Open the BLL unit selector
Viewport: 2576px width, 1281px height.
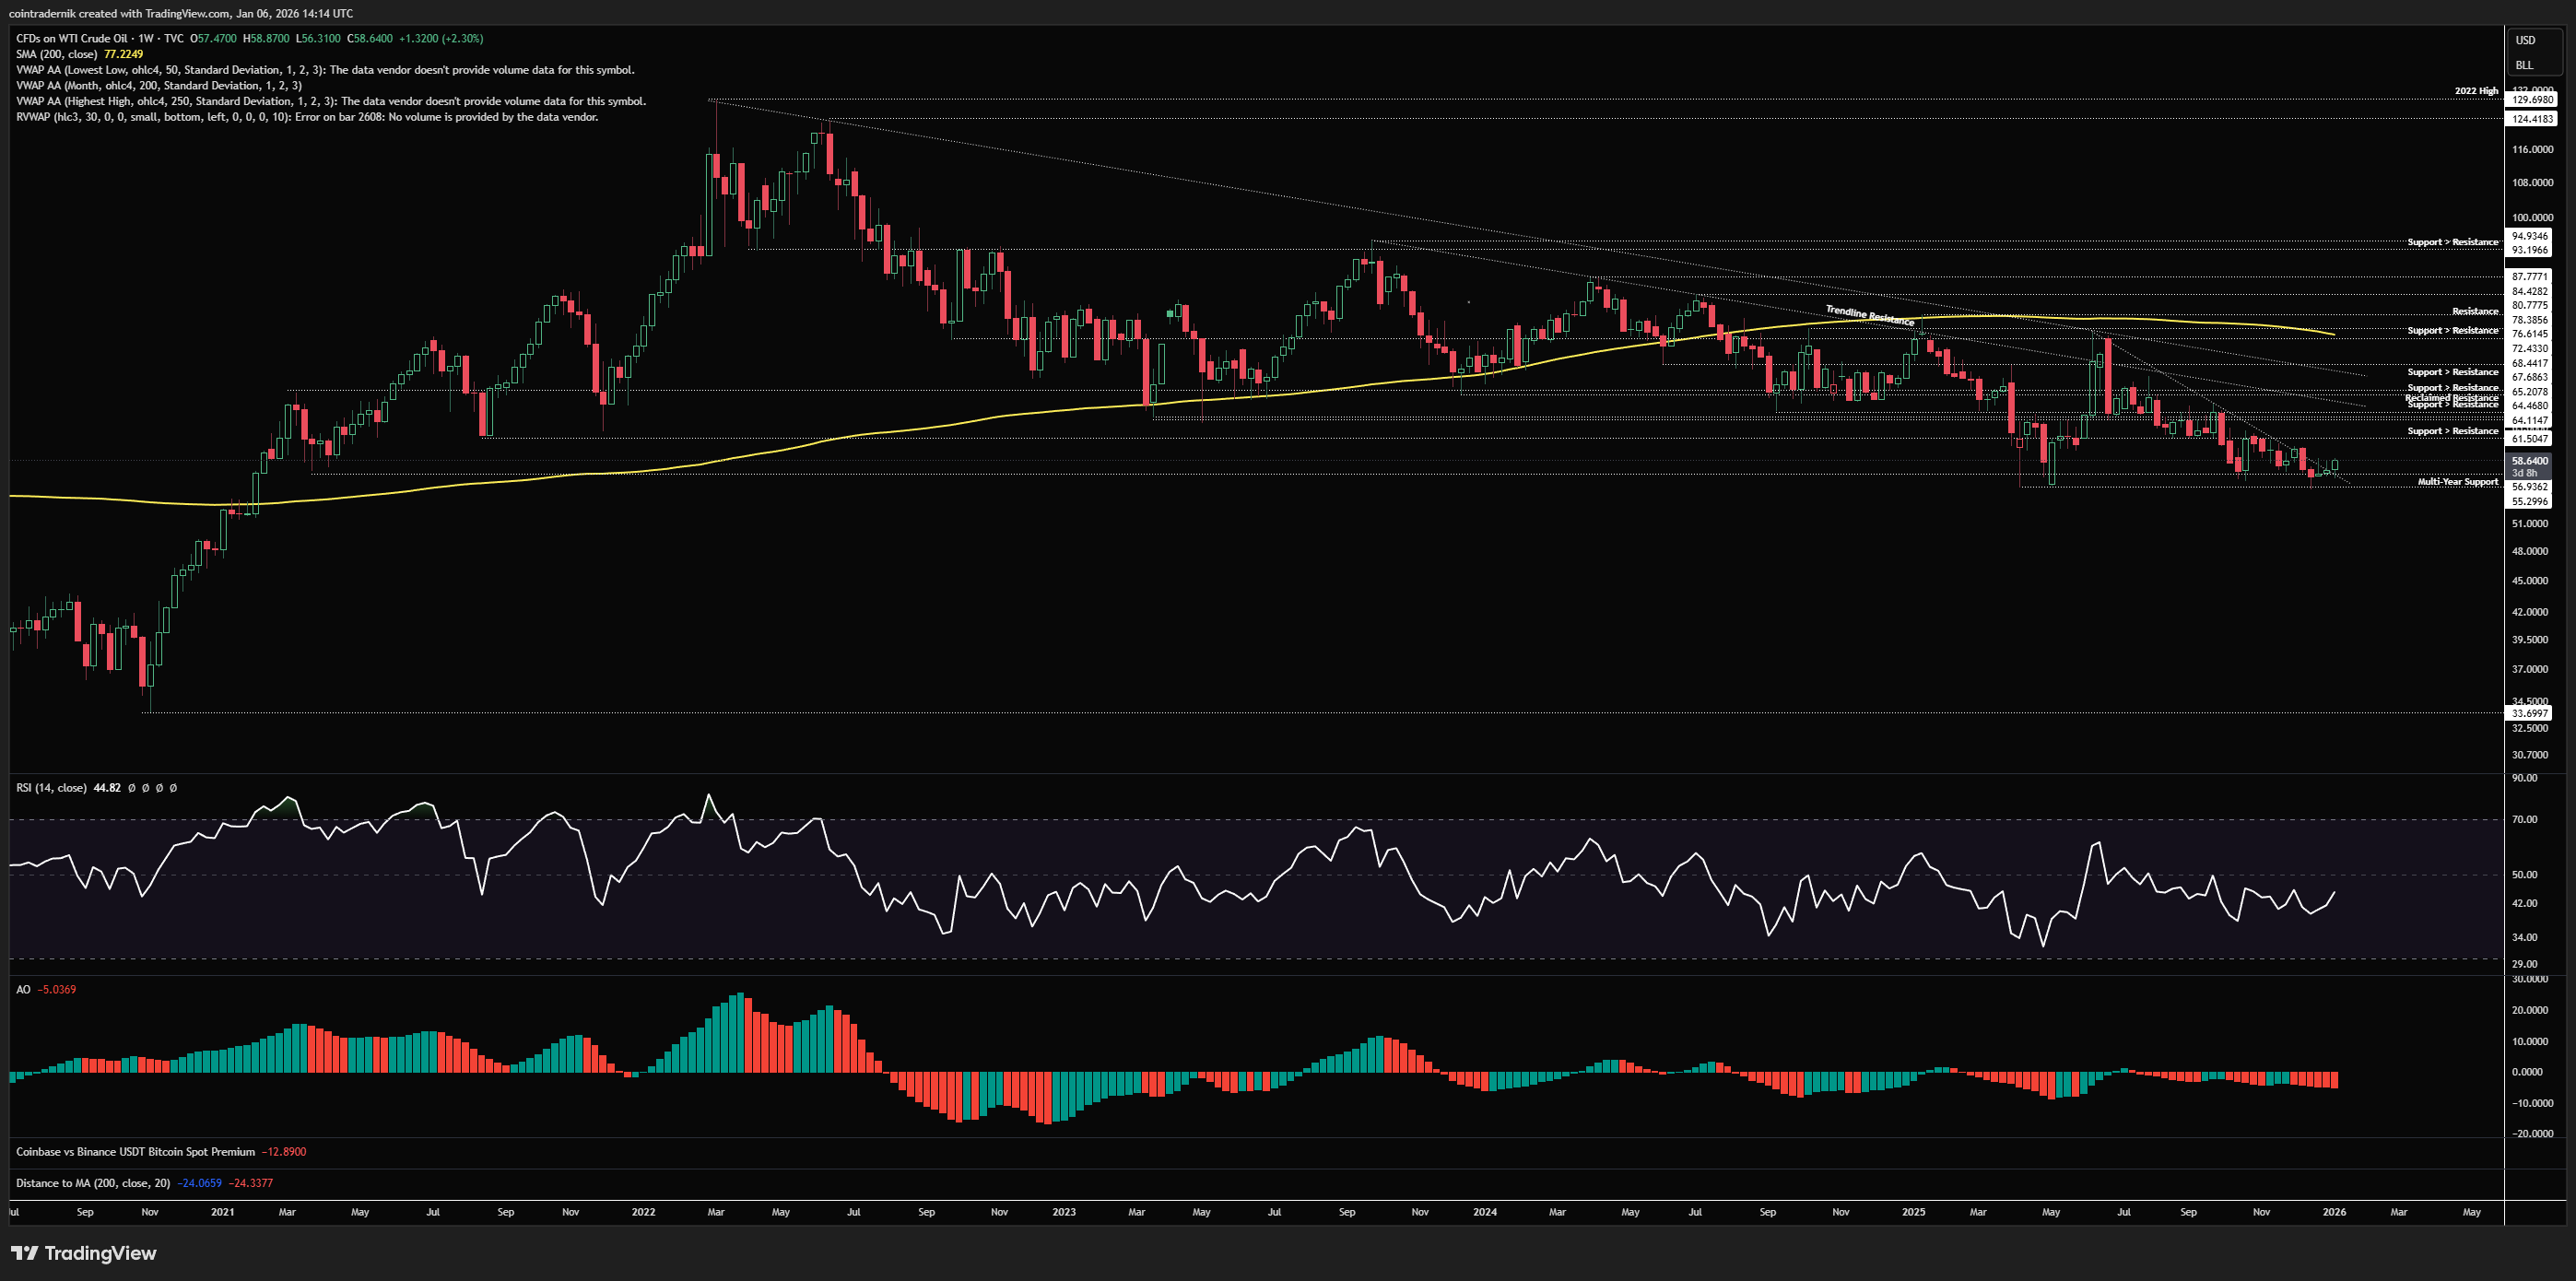click(x=2525, y=65)
